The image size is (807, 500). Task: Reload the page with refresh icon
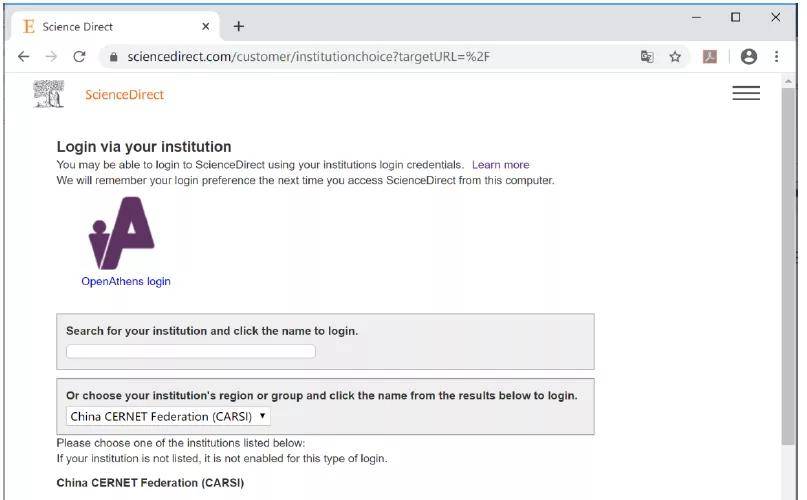79,56
